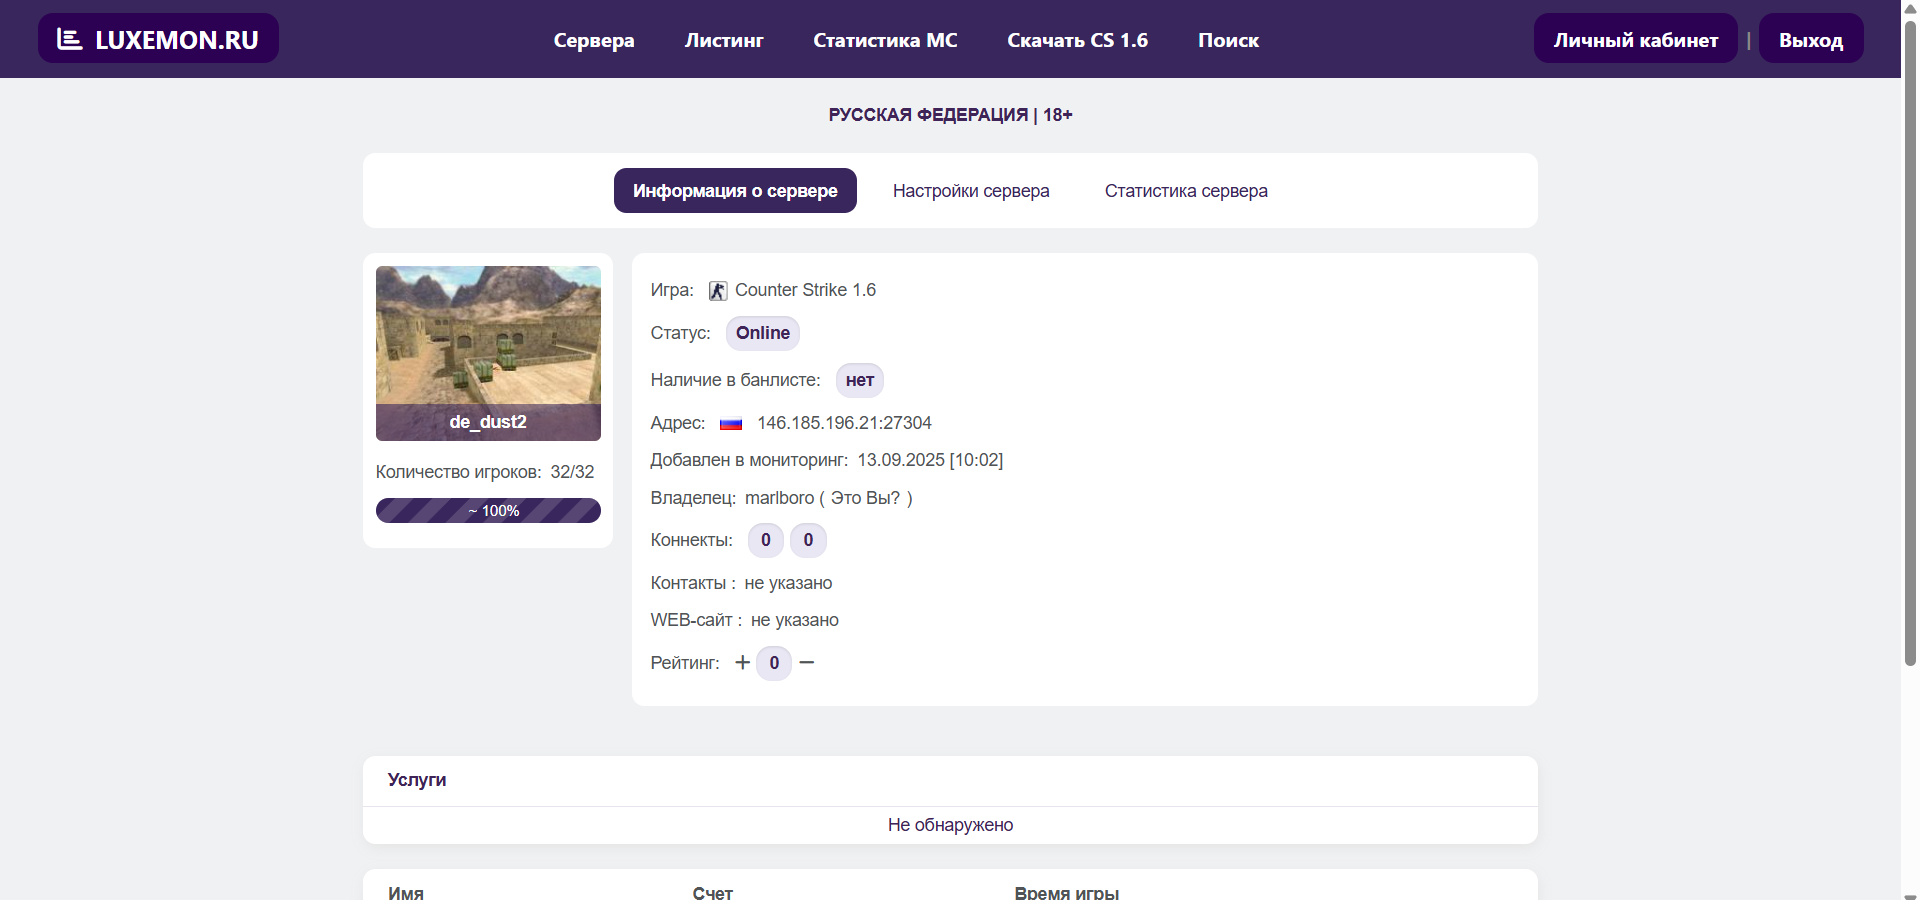The height and width of the screenshot is (900, 1920).
Task: Select Информация о сервере tab
Action: tap(735, 191)
